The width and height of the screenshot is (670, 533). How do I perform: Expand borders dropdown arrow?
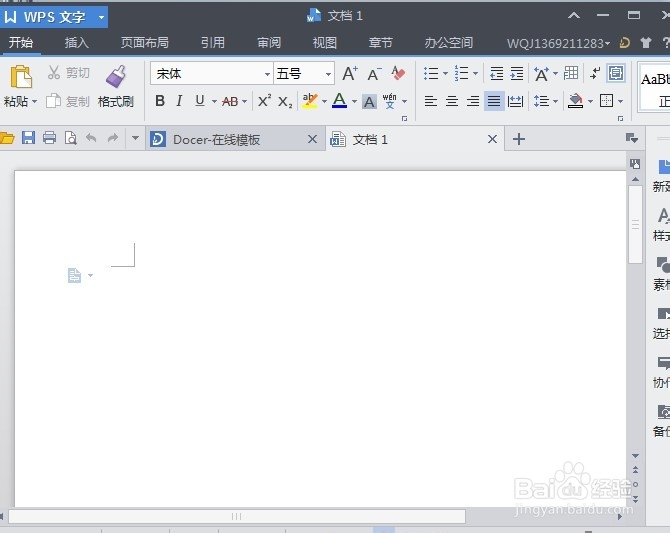[620, 102]
